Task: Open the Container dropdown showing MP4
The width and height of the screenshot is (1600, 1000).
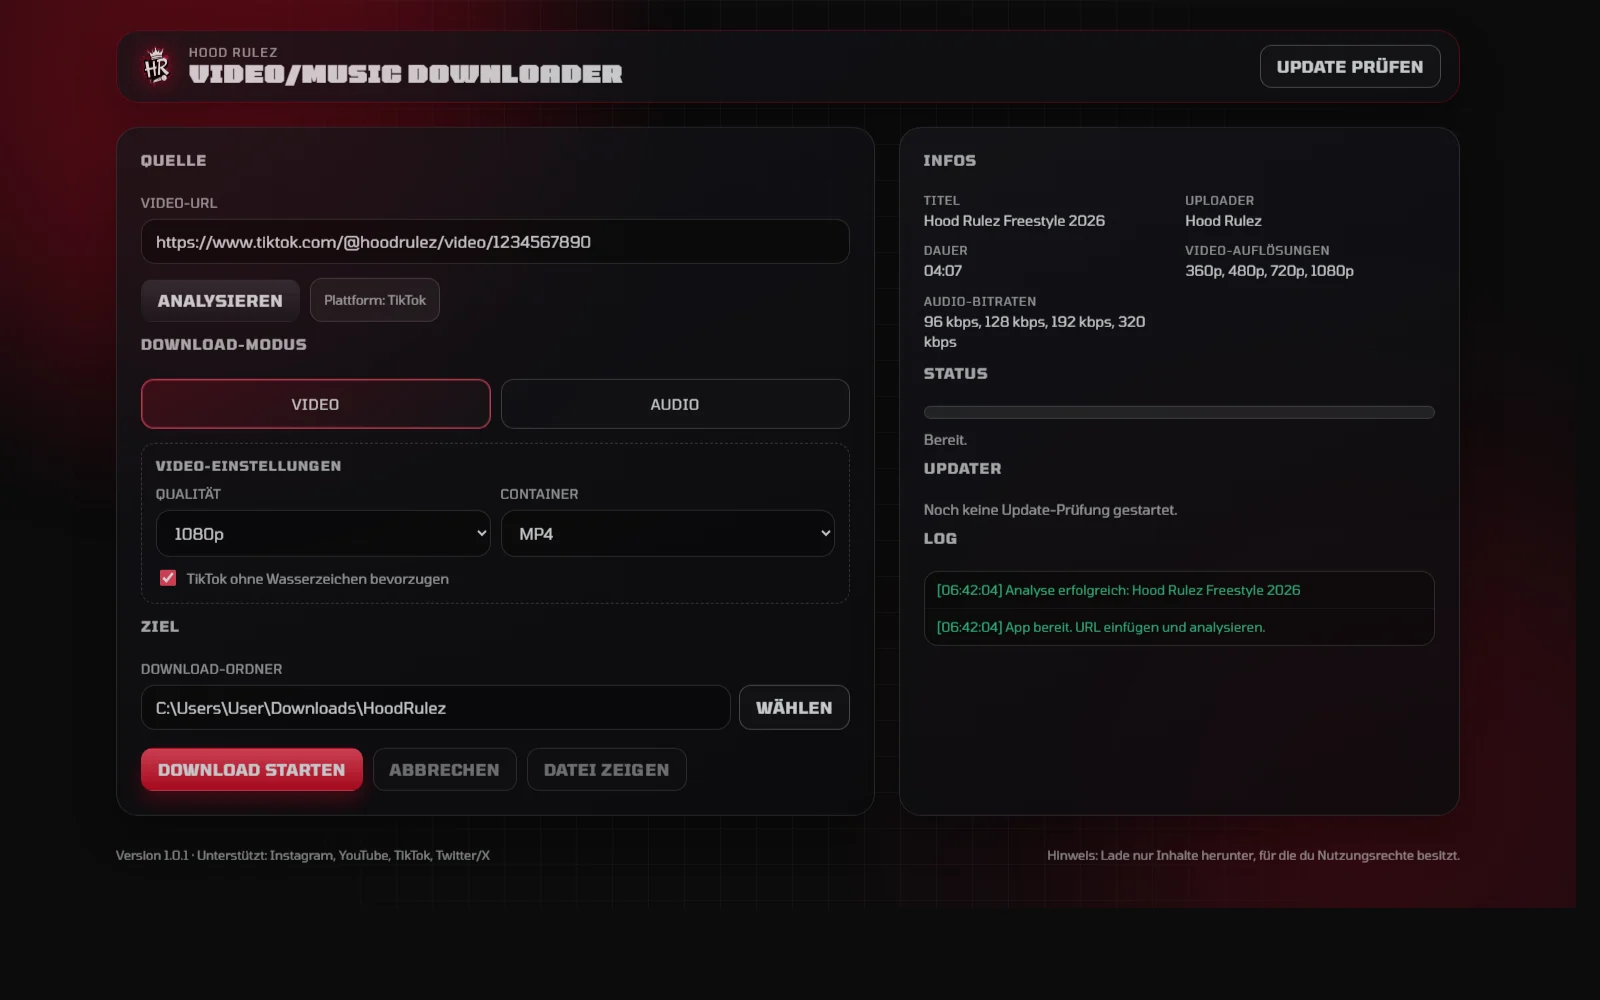Action: coord(667,533)
